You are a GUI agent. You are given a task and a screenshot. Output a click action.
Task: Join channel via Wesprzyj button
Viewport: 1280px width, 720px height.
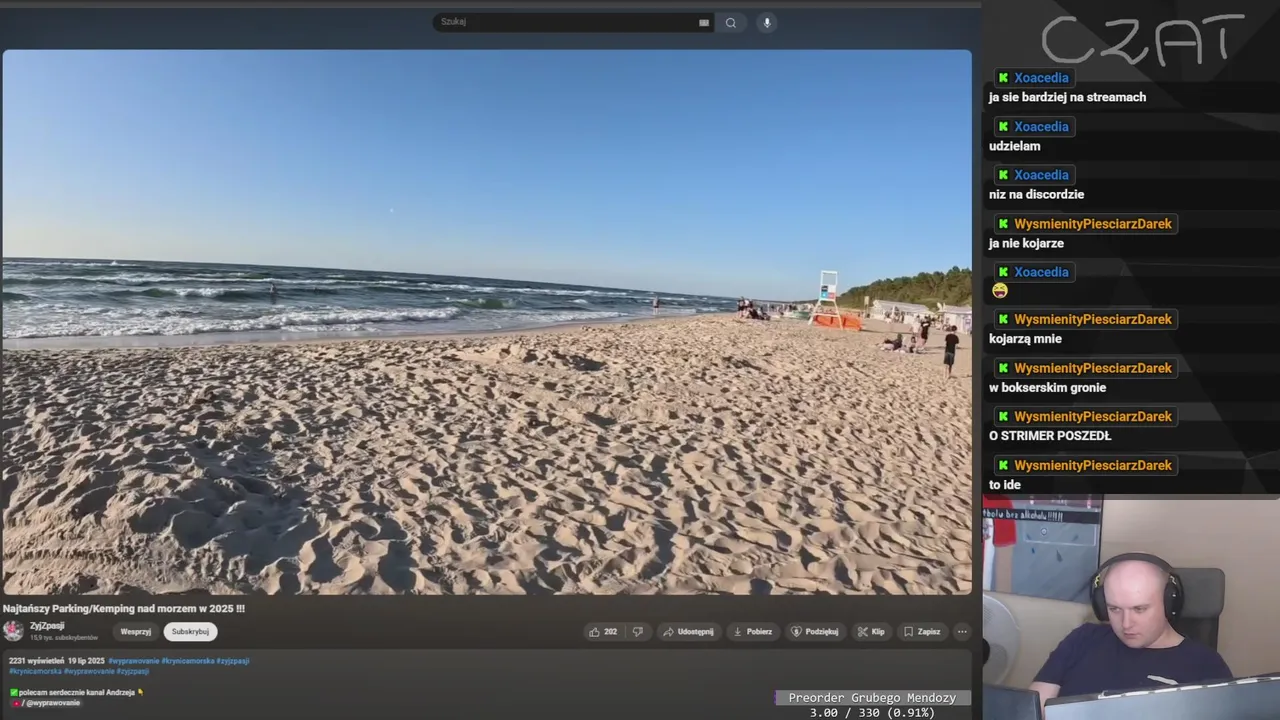pyautogui.click(x=136, y=632)
